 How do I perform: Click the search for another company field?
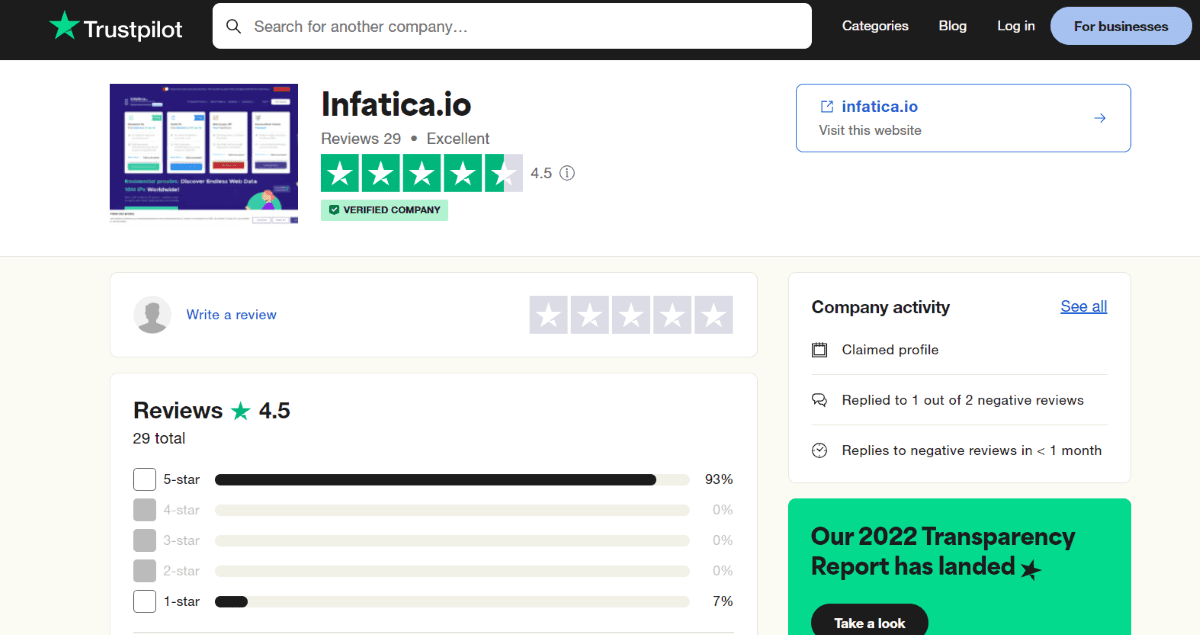[x=512, y=26]
